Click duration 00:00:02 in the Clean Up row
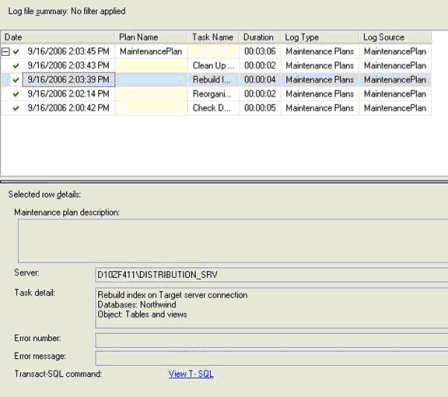Screen dimensions: 448x397 tap(260, 65)
